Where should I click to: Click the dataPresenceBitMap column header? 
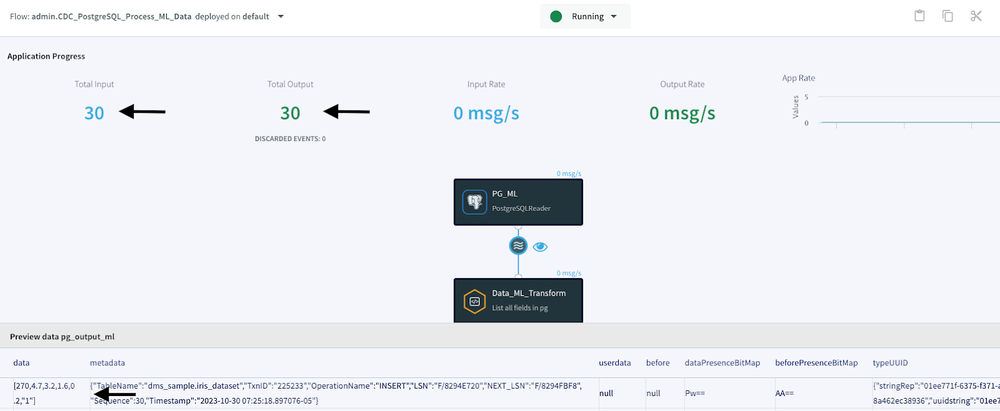(x=723, y=363)
